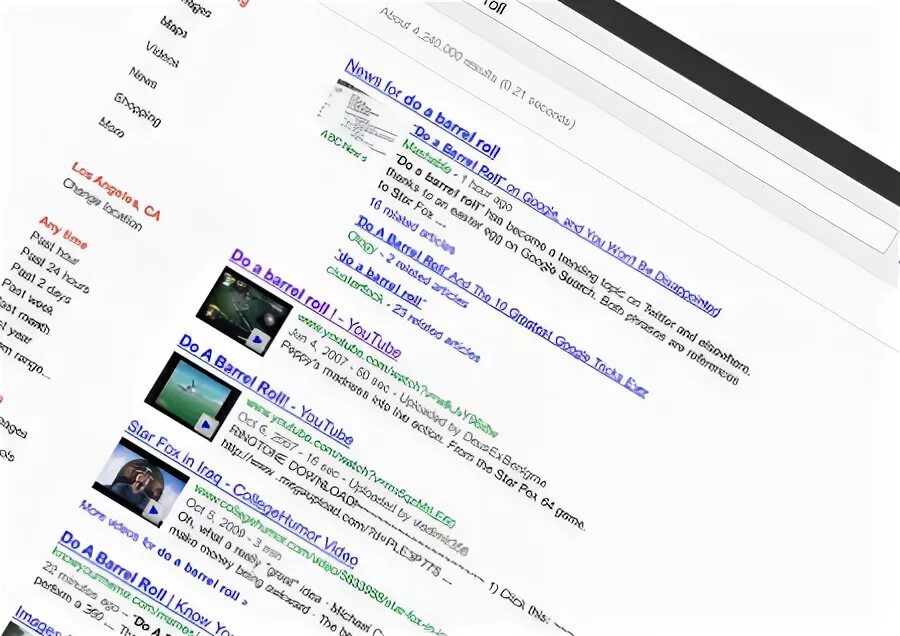This screenshot has width=900, height=636.
Task: Click the About 4,240,000 results count text
Action: (x=477, y=68)
